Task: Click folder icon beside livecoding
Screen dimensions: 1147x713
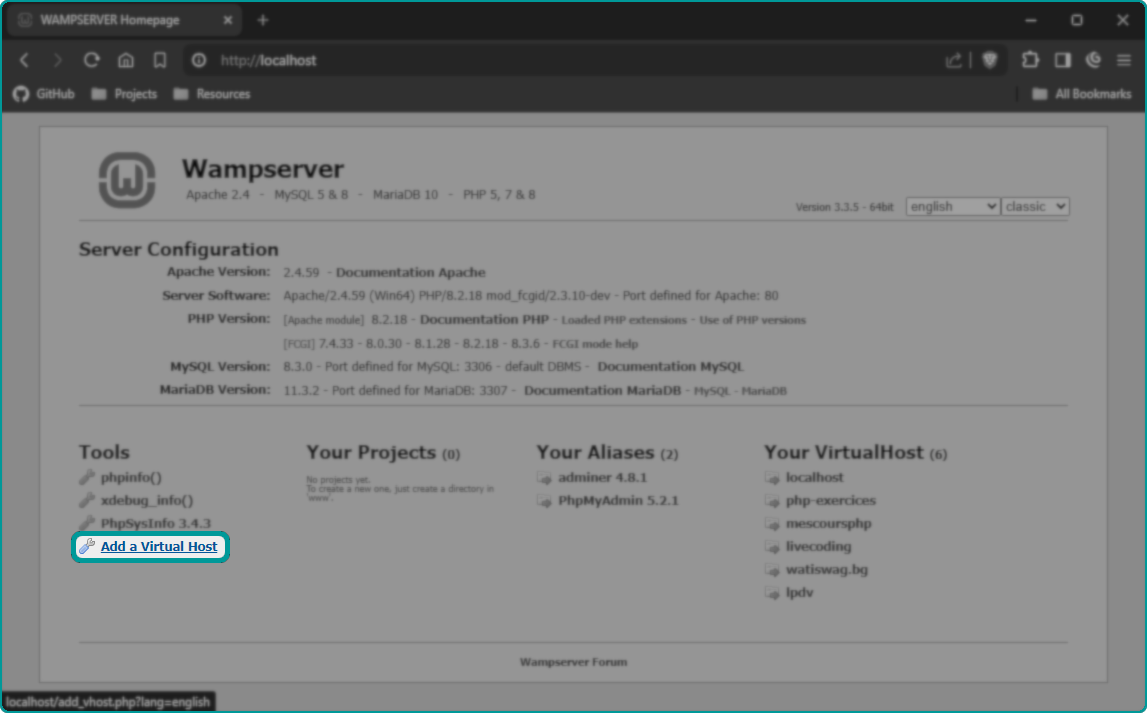Action: (x=772, y=547)
